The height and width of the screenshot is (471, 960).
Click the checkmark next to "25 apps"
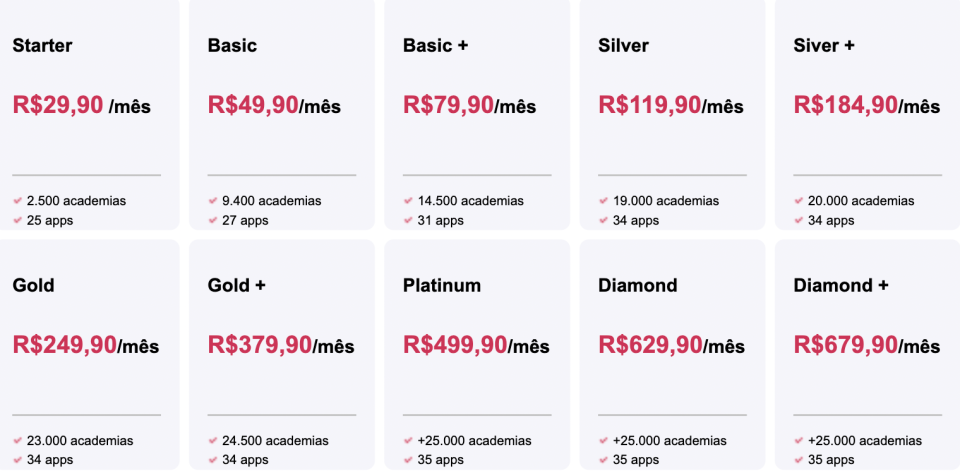click(x=17, y=220)
